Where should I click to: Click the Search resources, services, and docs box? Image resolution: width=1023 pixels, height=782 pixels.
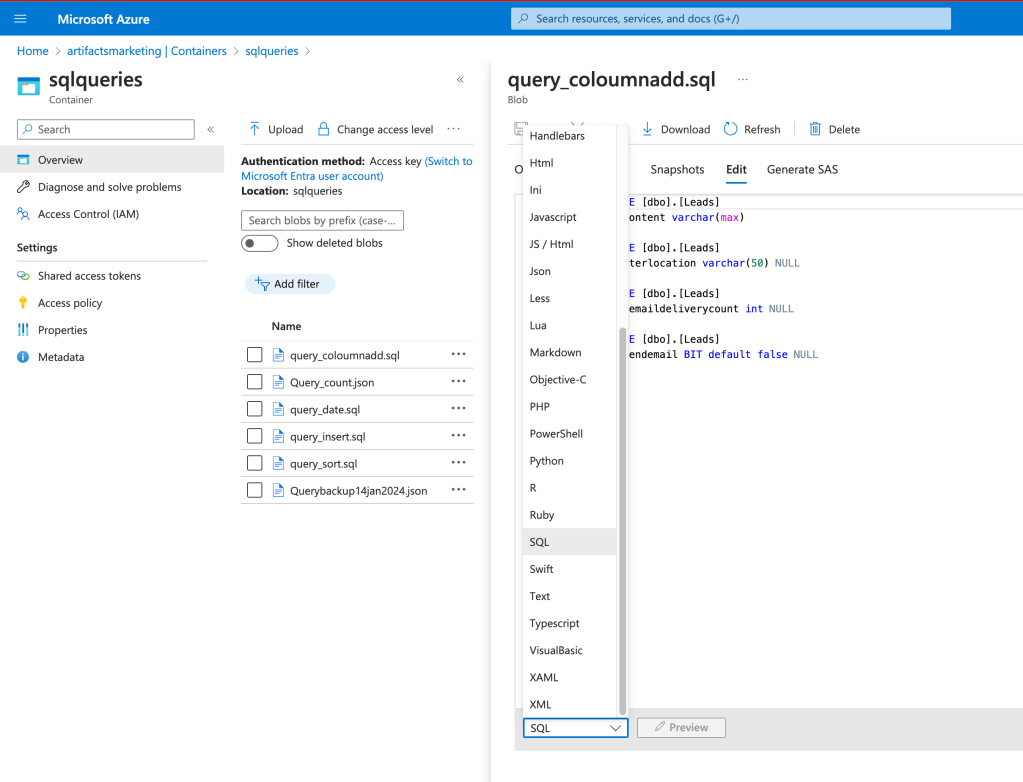731,19
